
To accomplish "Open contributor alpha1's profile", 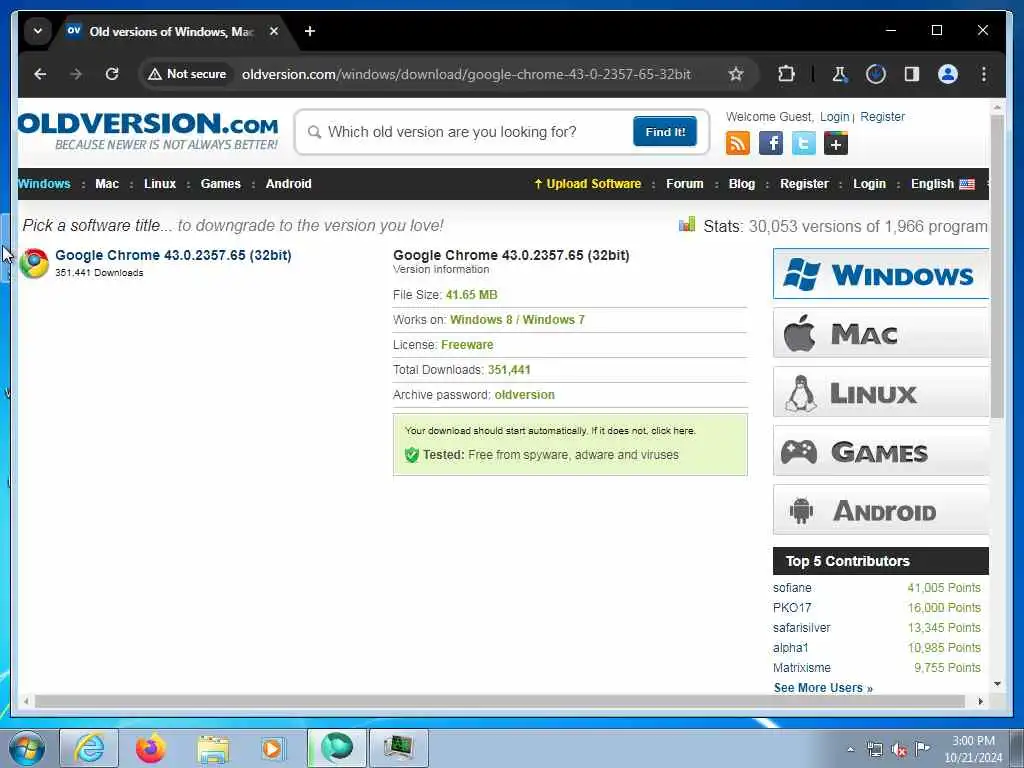I will pyautogui.click(x=791, y=648).
